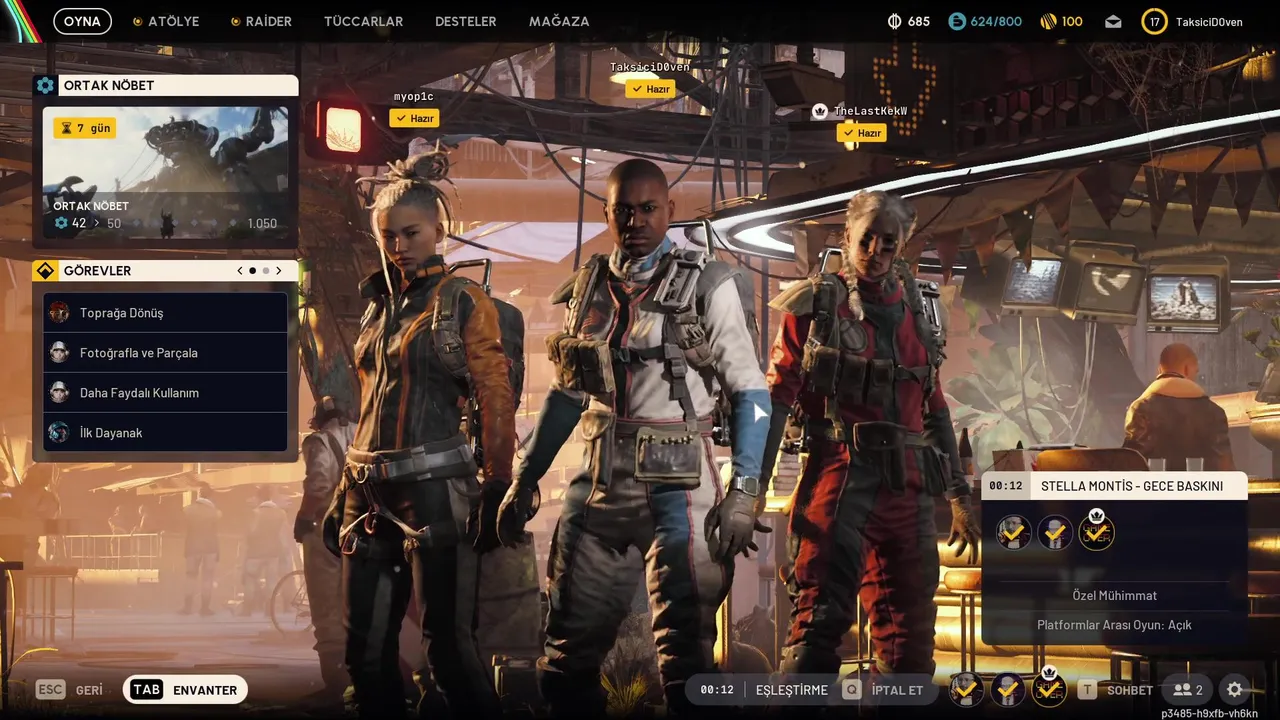The height and width of the screenshot is (720, 1280).
Task: Click the 624/800 stash capacity icon
Action: coord(957,21)
